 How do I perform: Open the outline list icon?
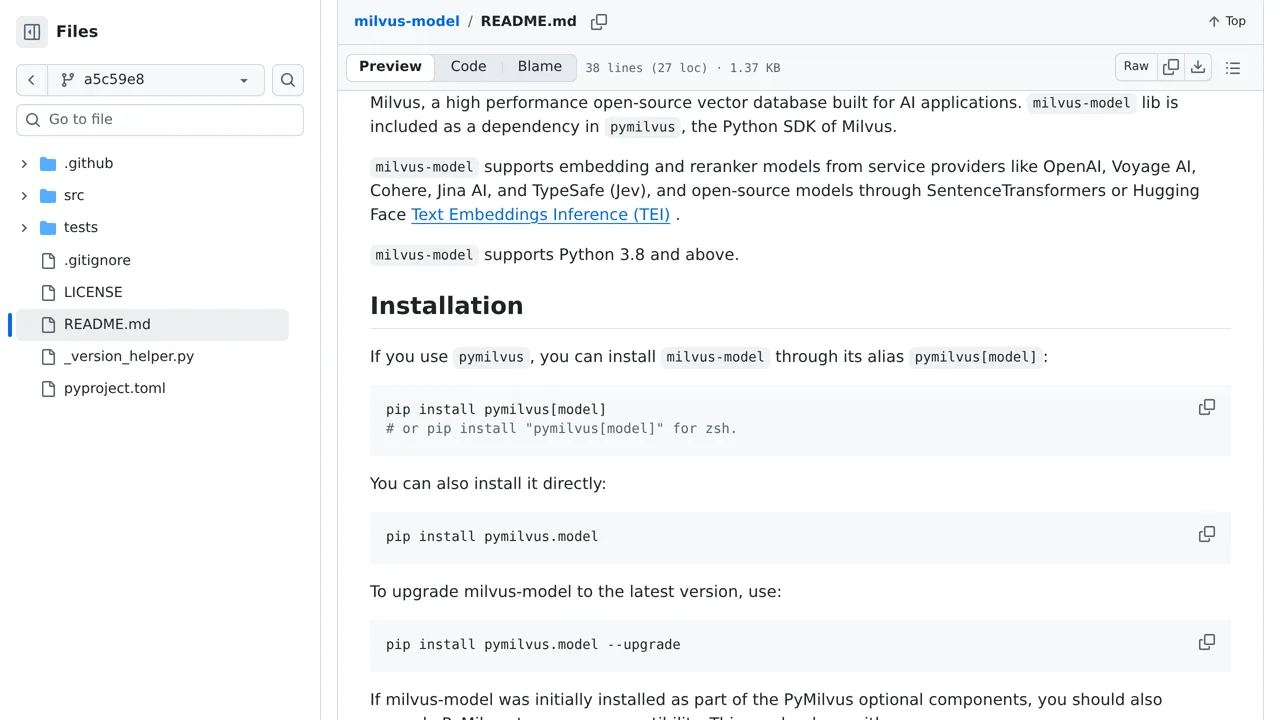1233,68
